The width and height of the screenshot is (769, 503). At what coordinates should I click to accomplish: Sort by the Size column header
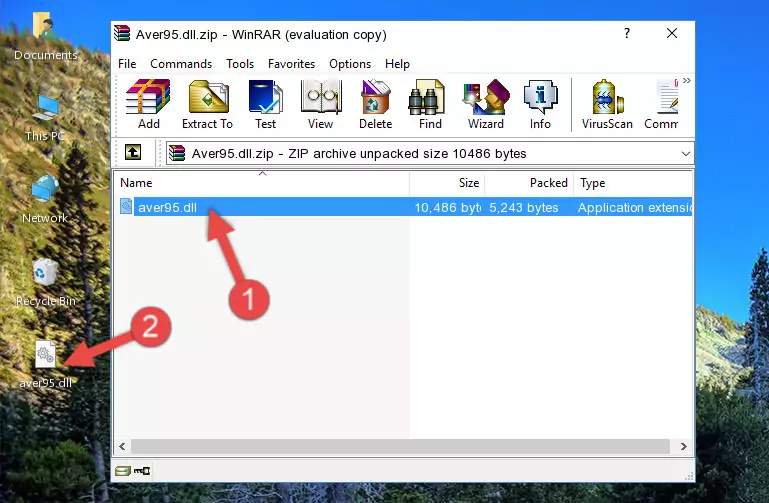click(447, 183)
